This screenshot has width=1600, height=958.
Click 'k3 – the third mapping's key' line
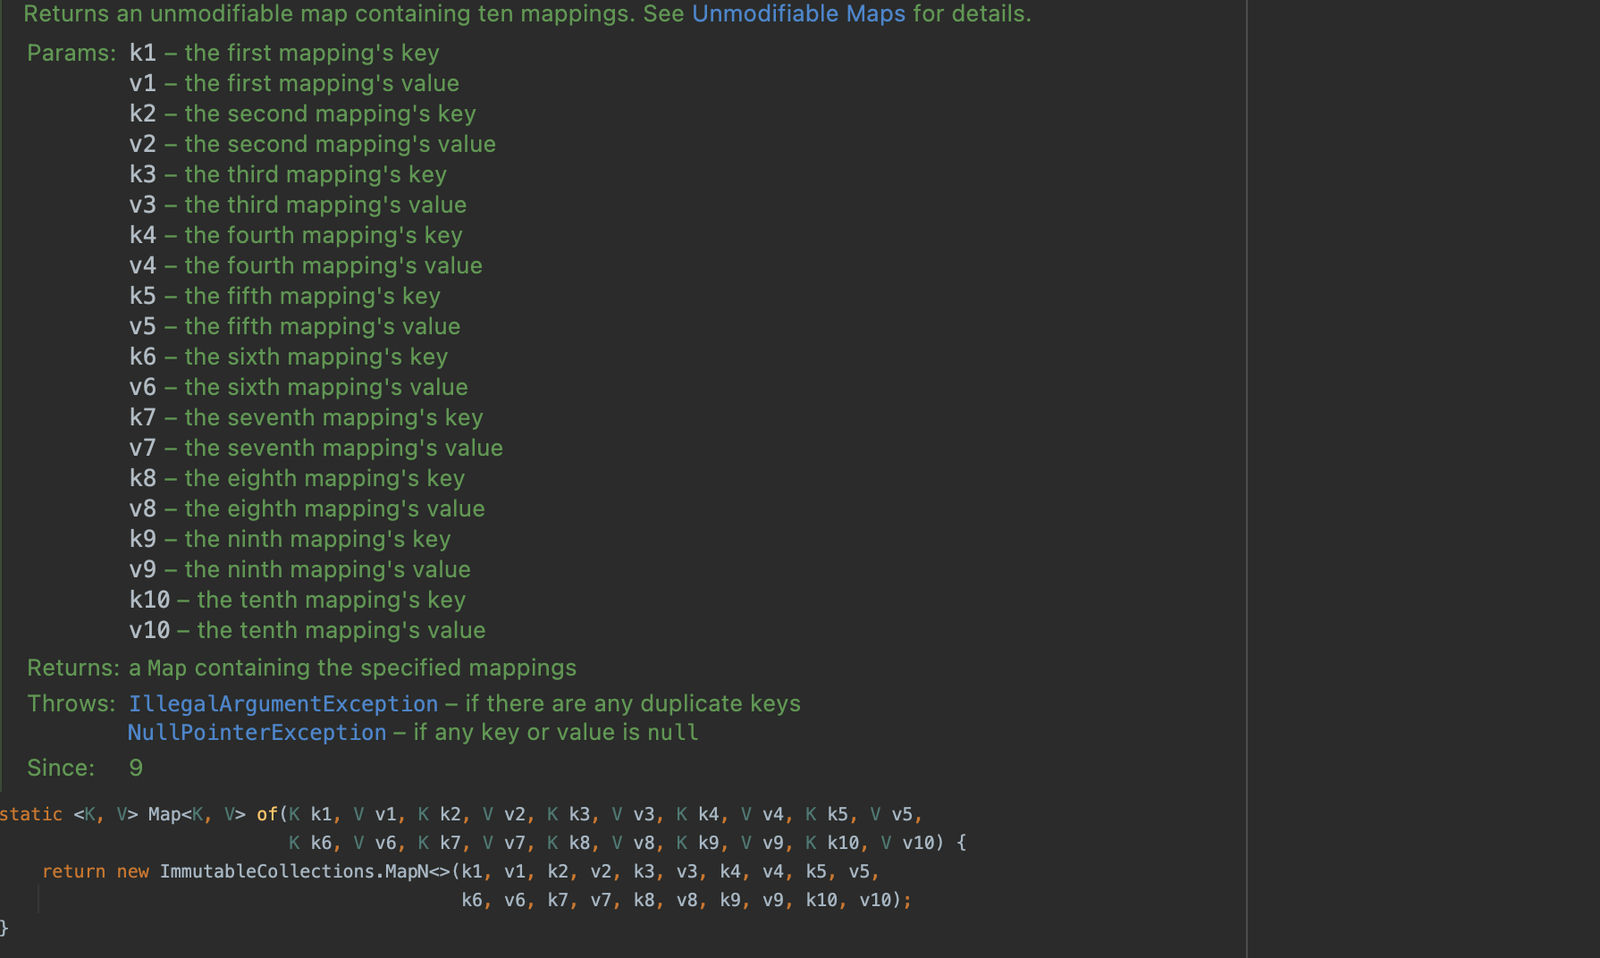288,175
